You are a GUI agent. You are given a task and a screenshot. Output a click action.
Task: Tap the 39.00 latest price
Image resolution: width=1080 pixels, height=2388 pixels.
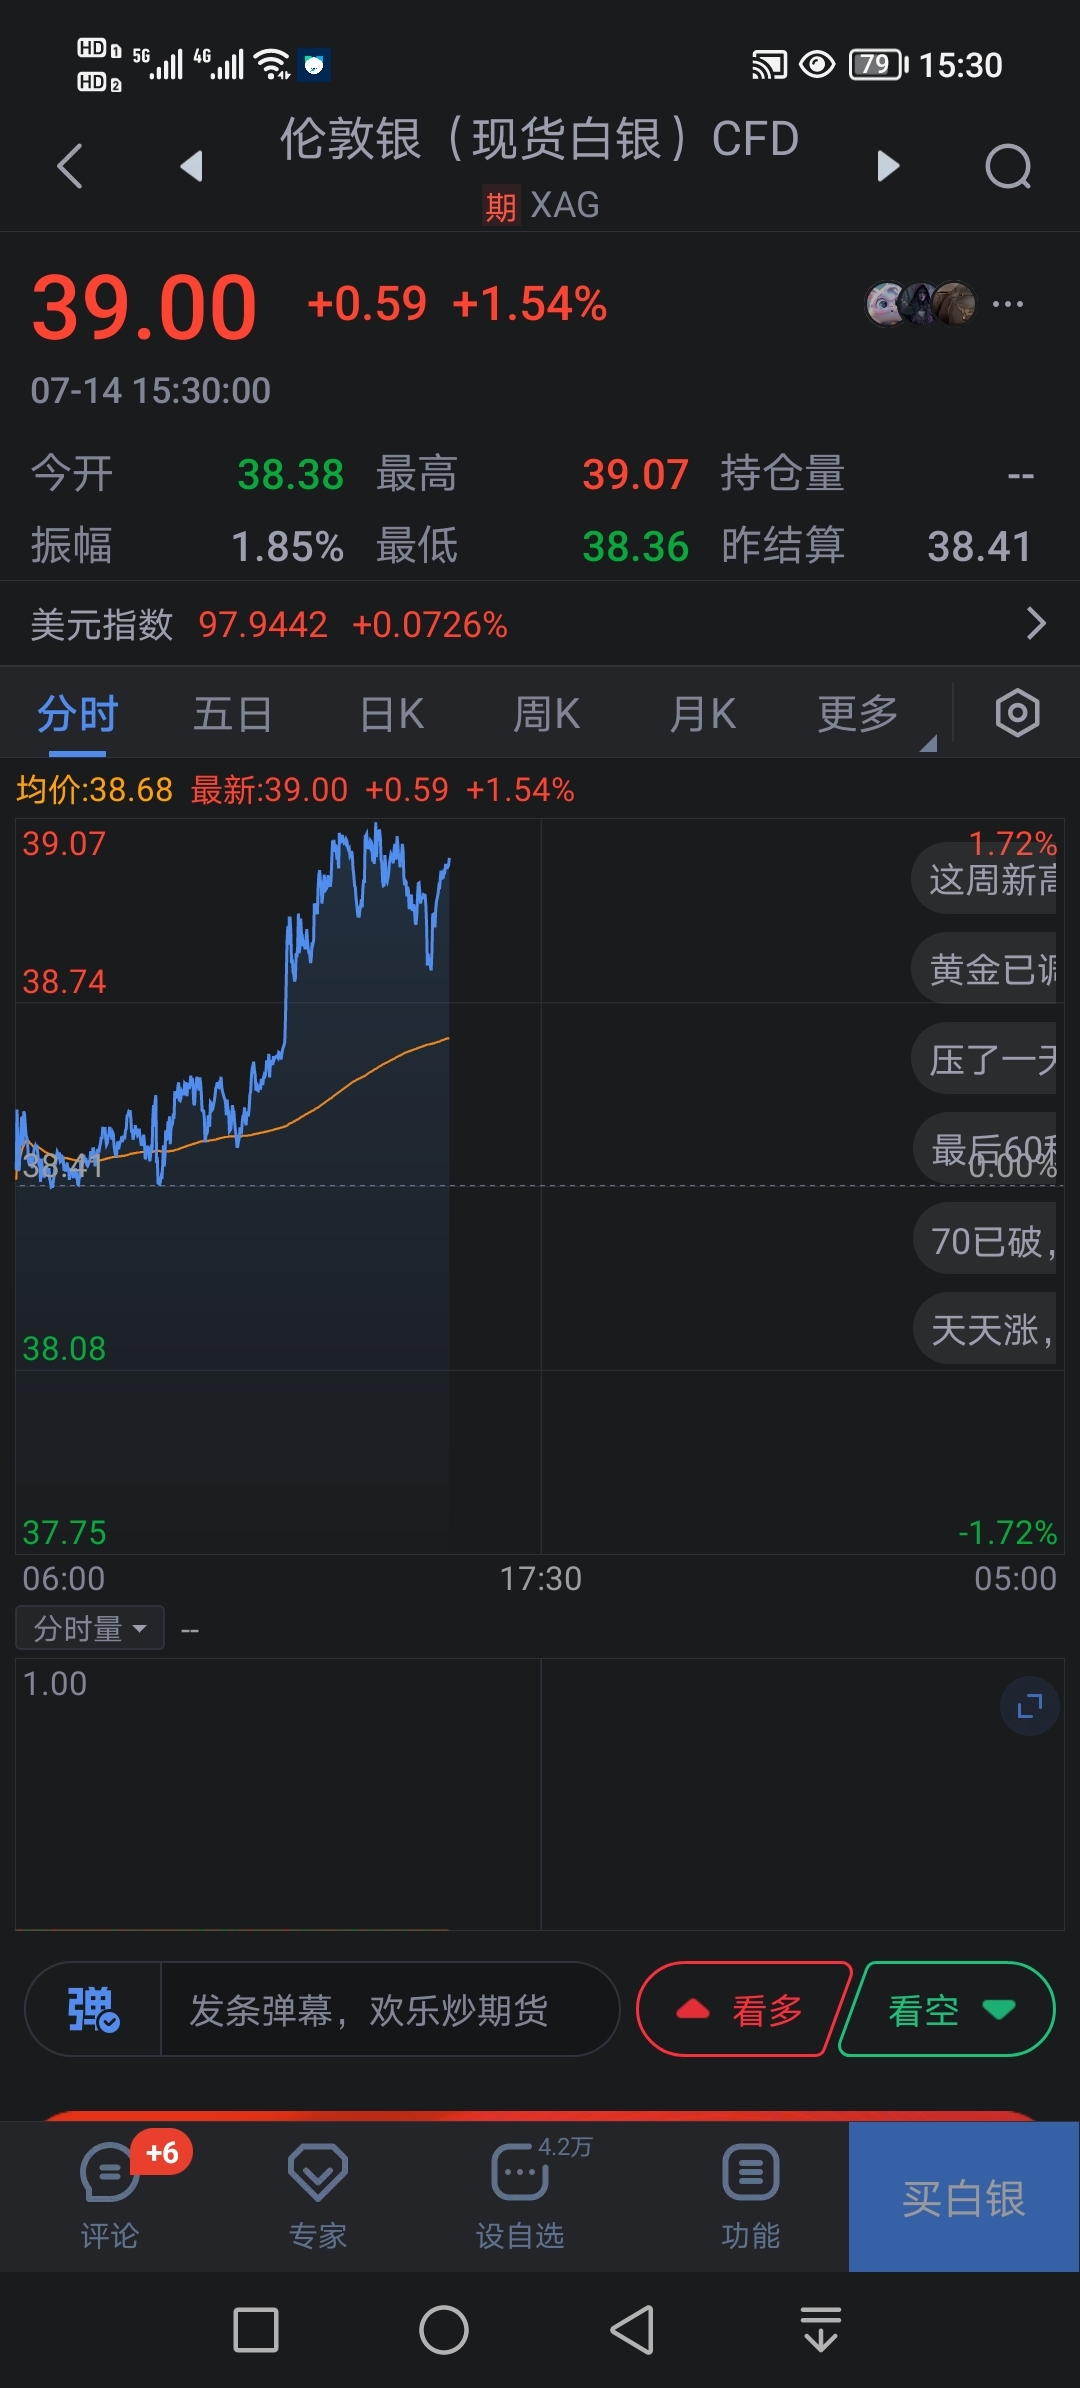tap(145, 308)
